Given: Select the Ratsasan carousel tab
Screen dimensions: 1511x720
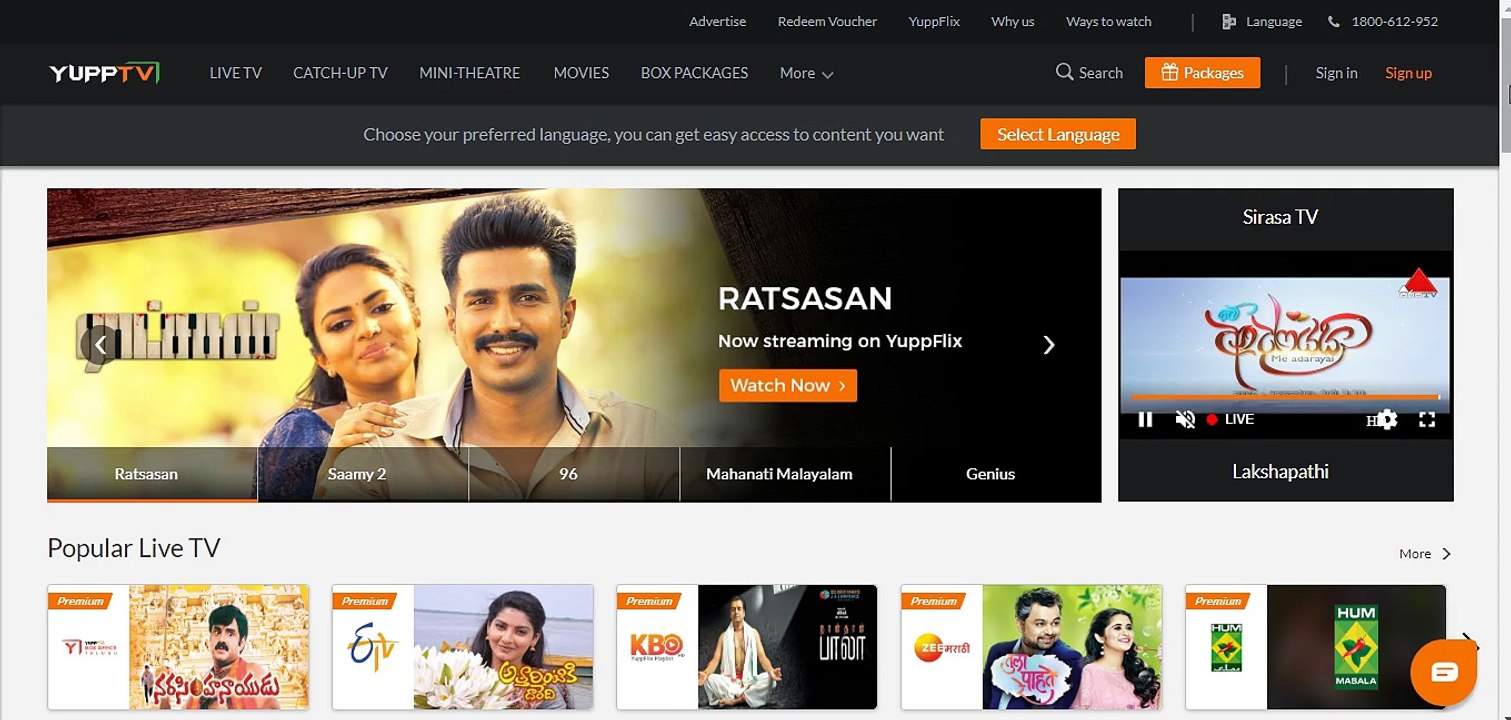Looking at the screenshot, I should pos(152,474).
